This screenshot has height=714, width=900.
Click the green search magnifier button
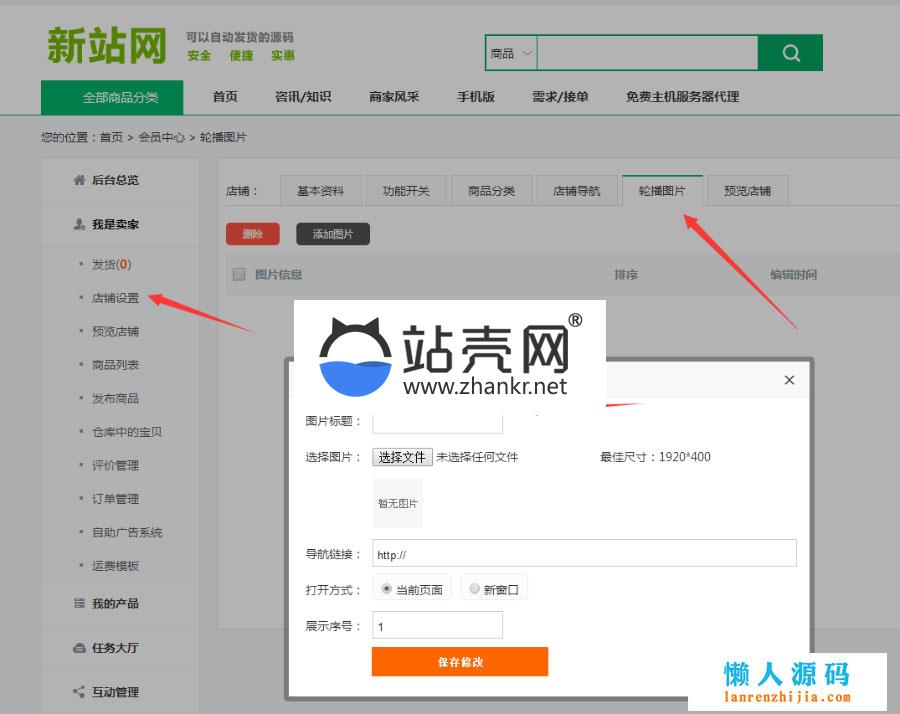(x=790, y=54)
